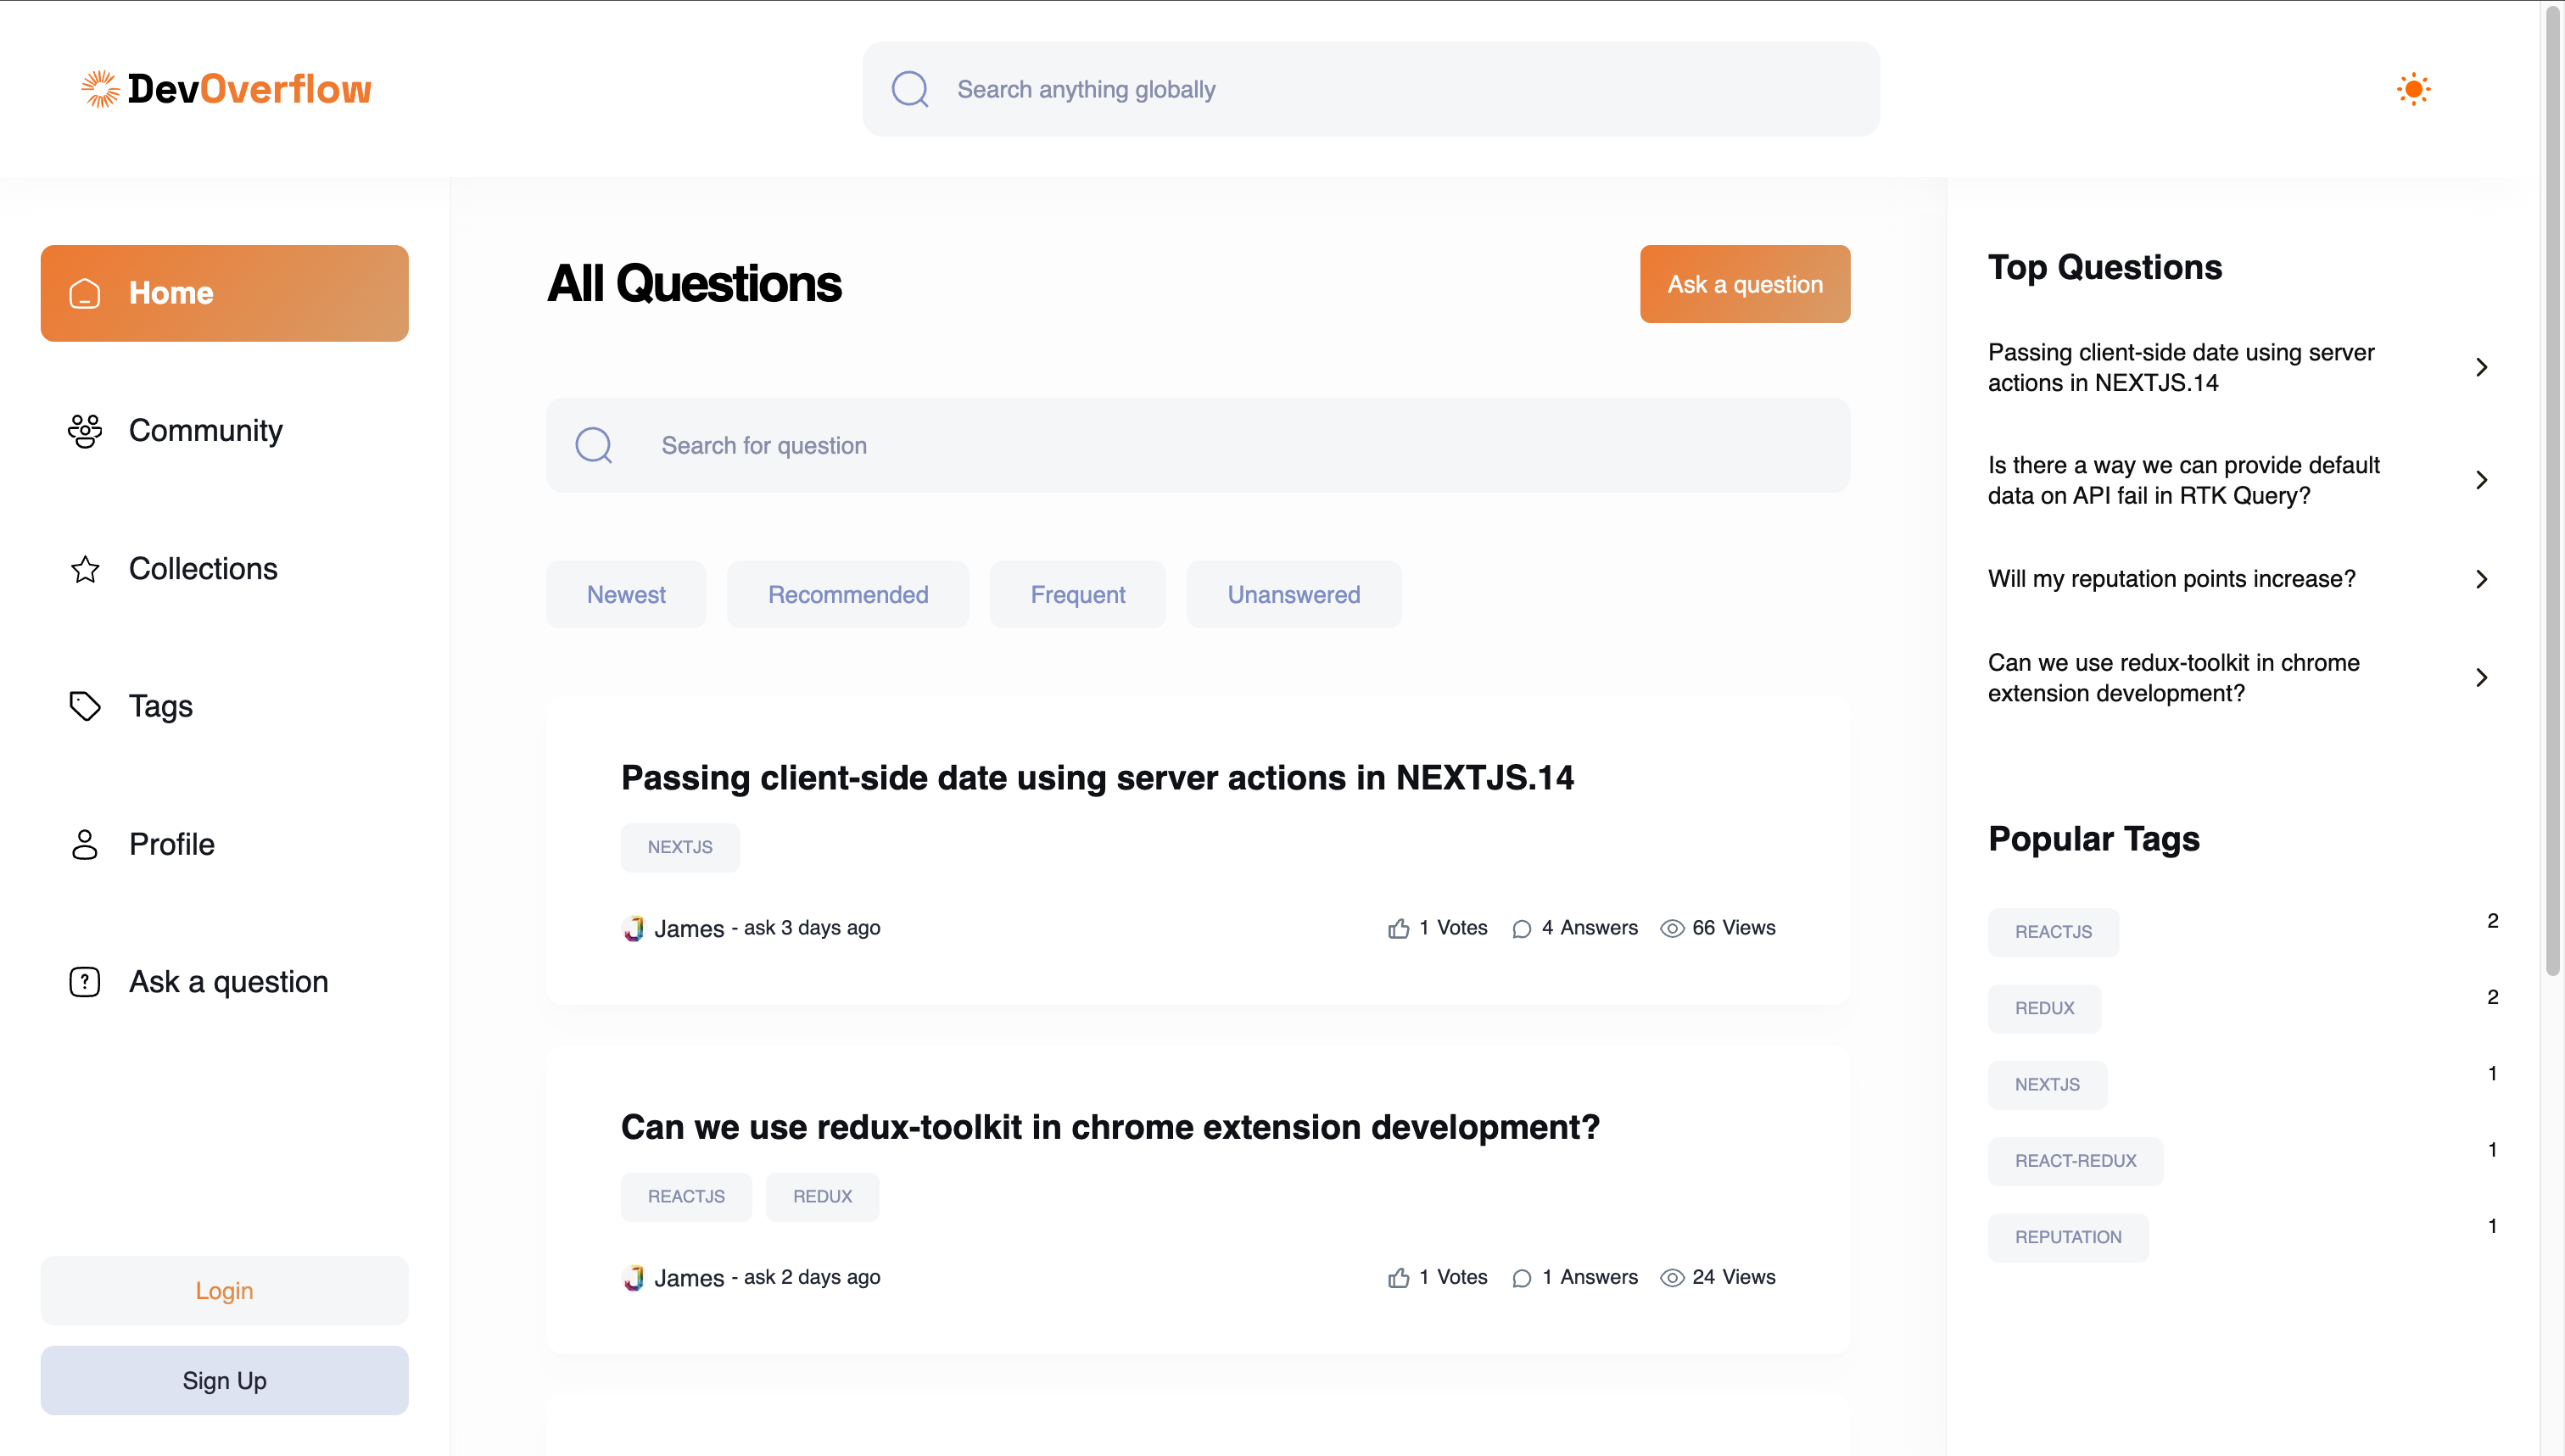
Task: Open top question Passing client-side date
Action: [x=2180, y=367]
